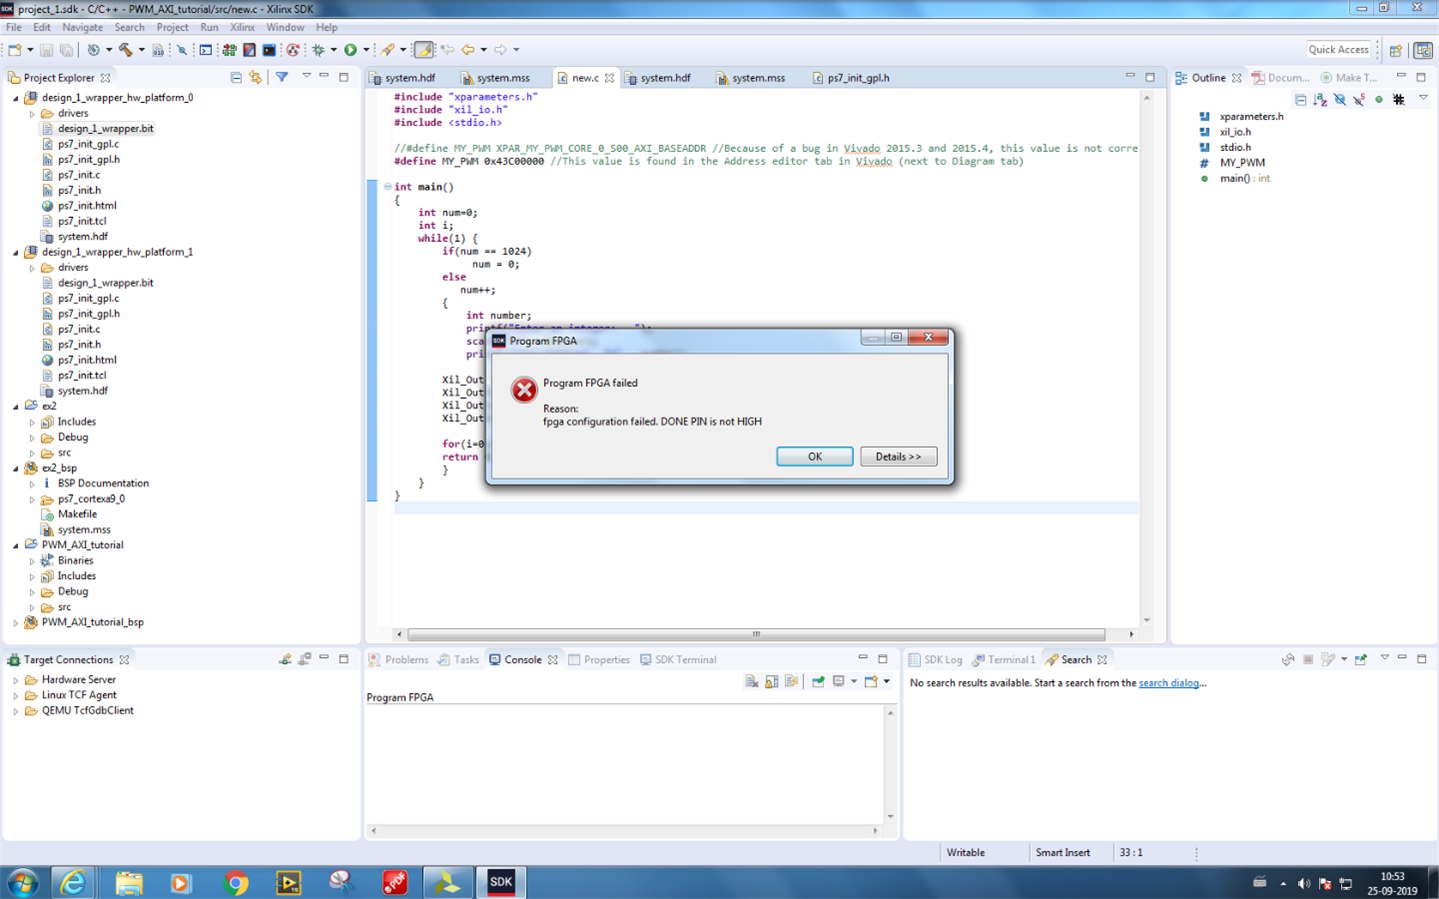Collapse all items in Outline panel
The width and height of the screenshot is (1439, 899).
(1300, 99)
